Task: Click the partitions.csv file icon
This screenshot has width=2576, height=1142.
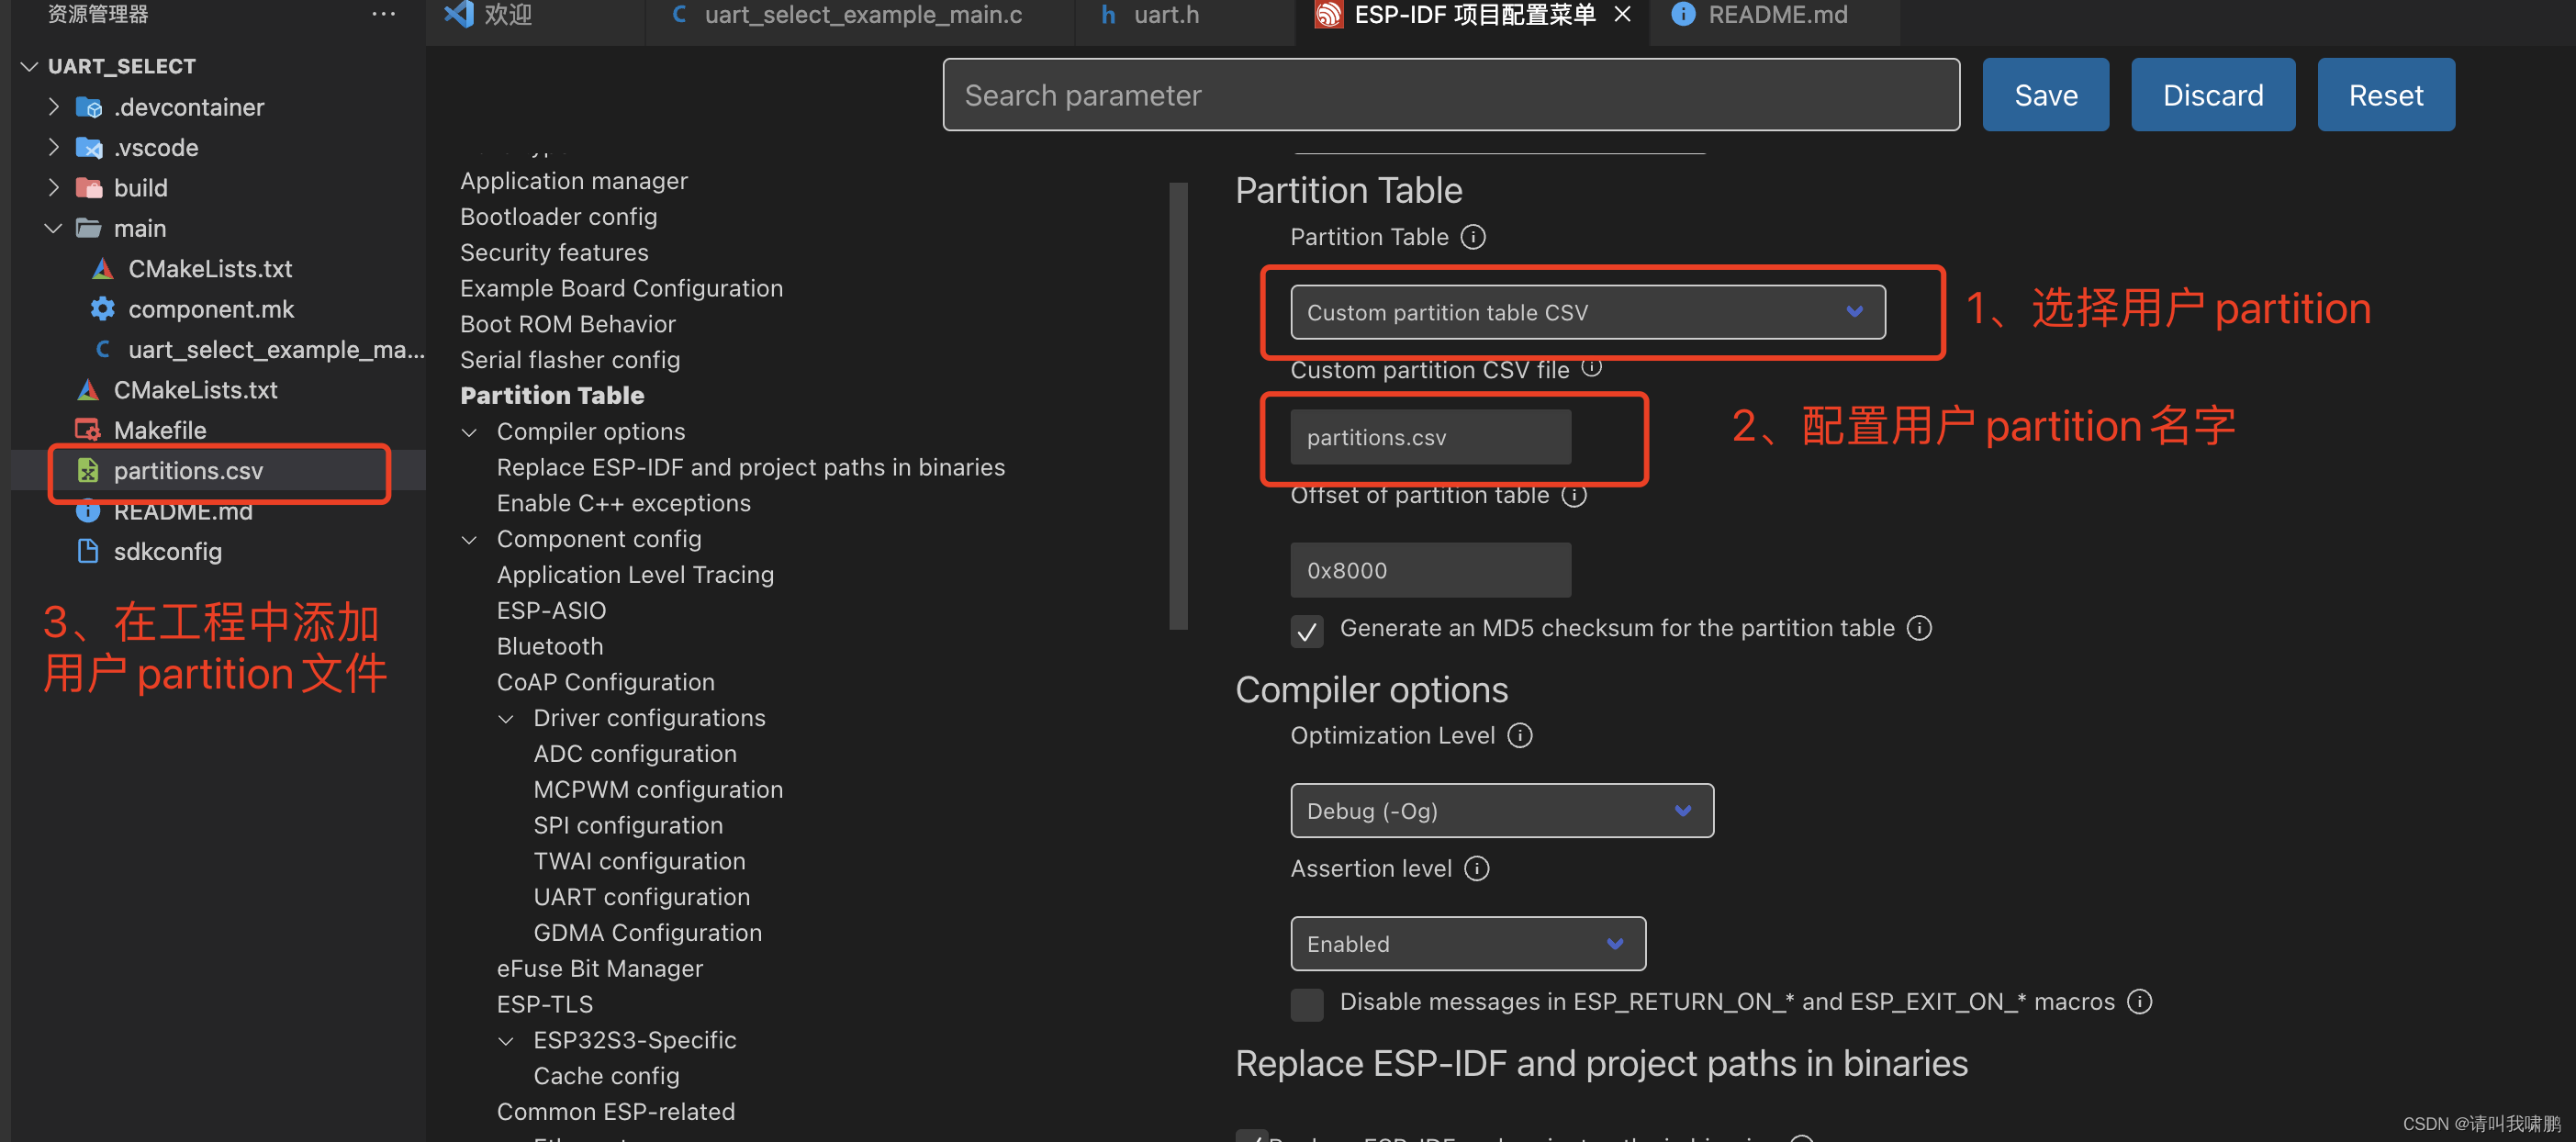Action: tap(88, 470)
